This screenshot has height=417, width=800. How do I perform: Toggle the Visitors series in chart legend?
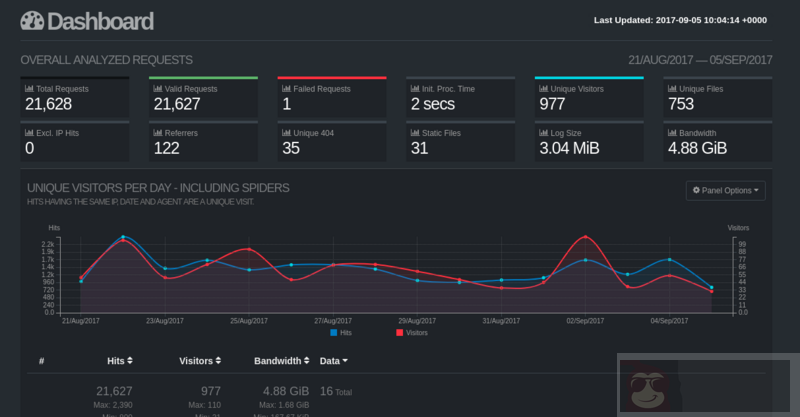pyautogui.click(x=413, y=331)
